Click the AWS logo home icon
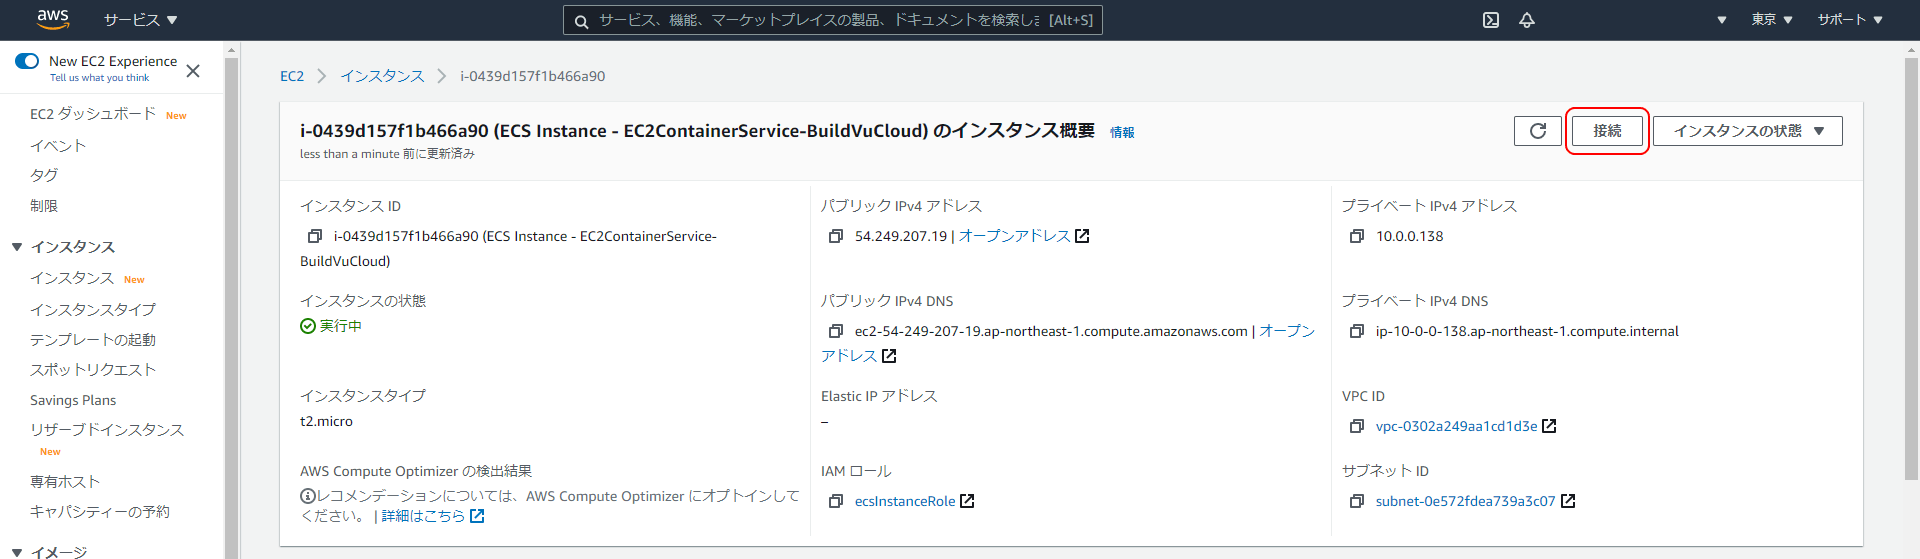 coord(52,18)
